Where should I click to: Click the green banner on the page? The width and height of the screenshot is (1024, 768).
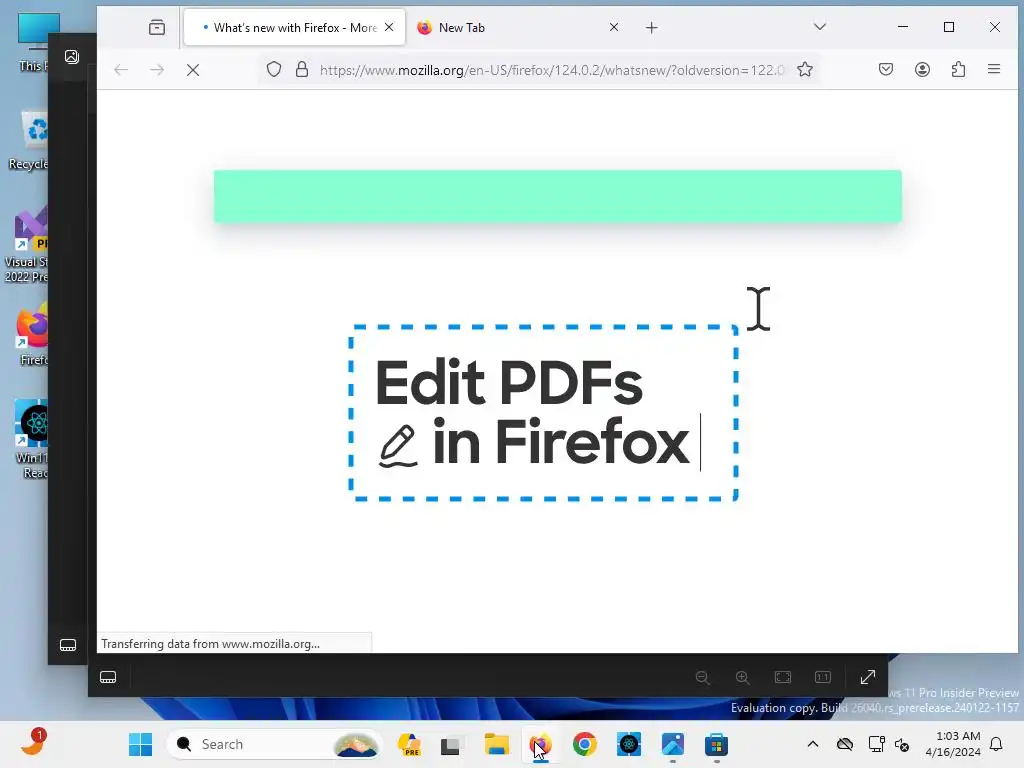pyautogui.click(x=558, y=197)
